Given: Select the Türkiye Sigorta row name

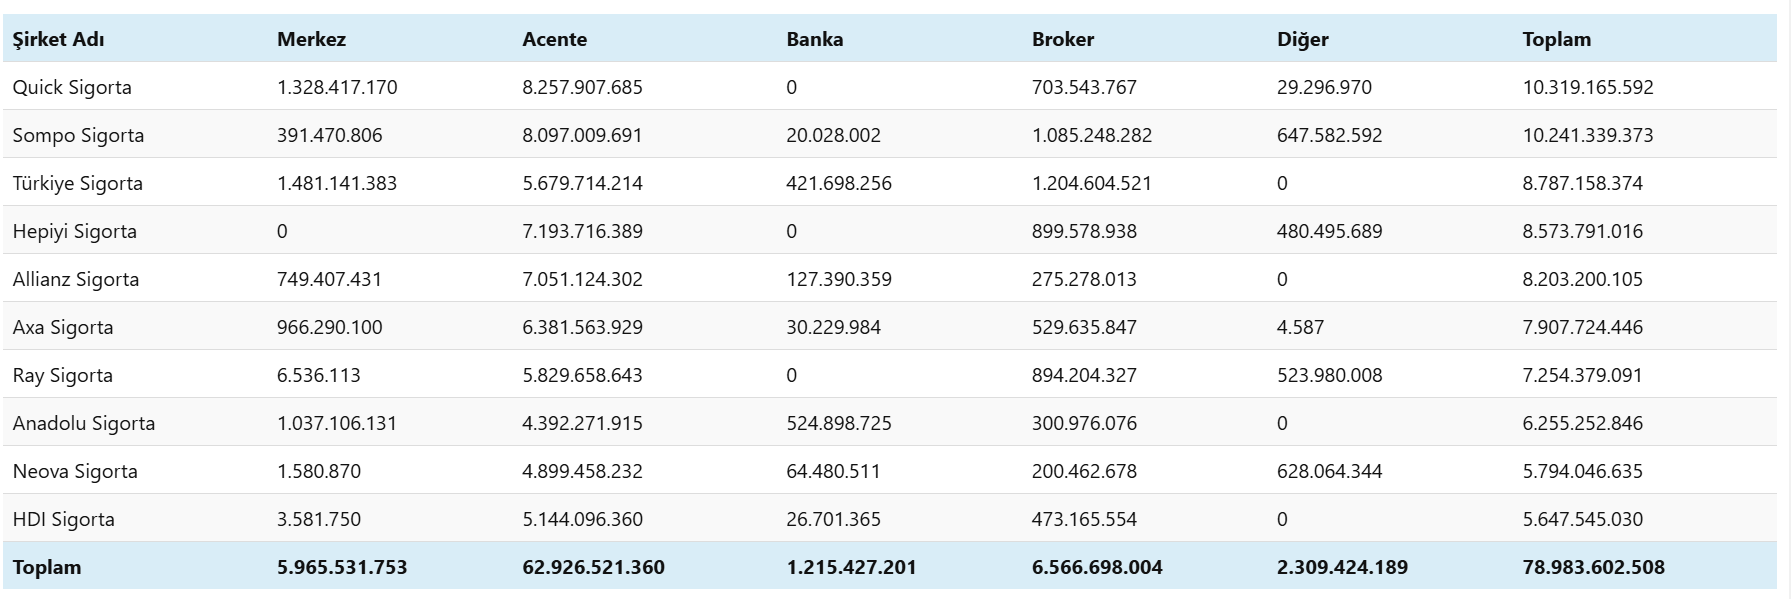Looking at the screenshot, I should pos(77,183).
